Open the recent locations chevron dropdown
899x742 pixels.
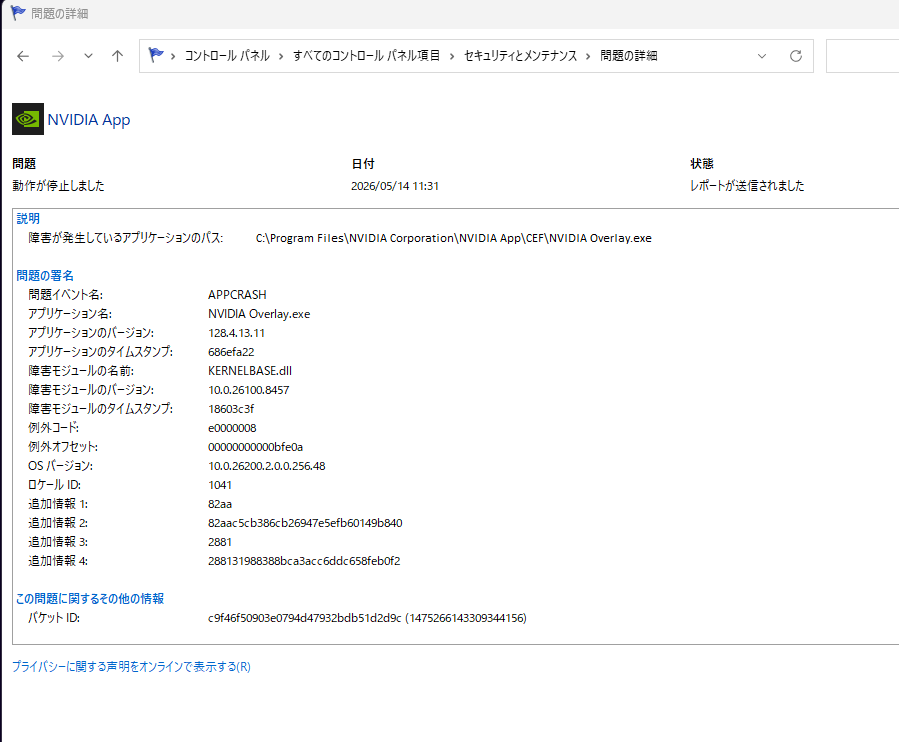tap(88, 56)
